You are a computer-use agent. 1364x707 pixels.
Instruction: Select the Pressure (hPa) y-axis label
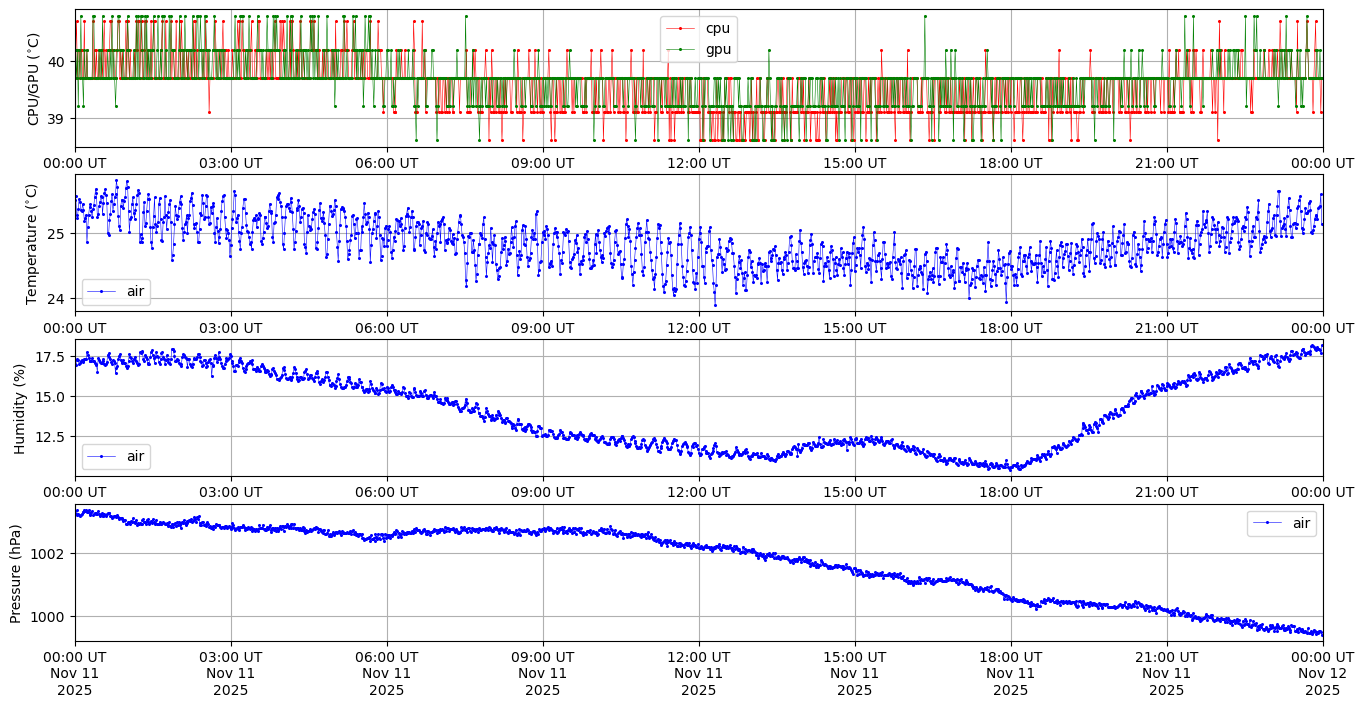pyautogui.click(x=16, y=573)
